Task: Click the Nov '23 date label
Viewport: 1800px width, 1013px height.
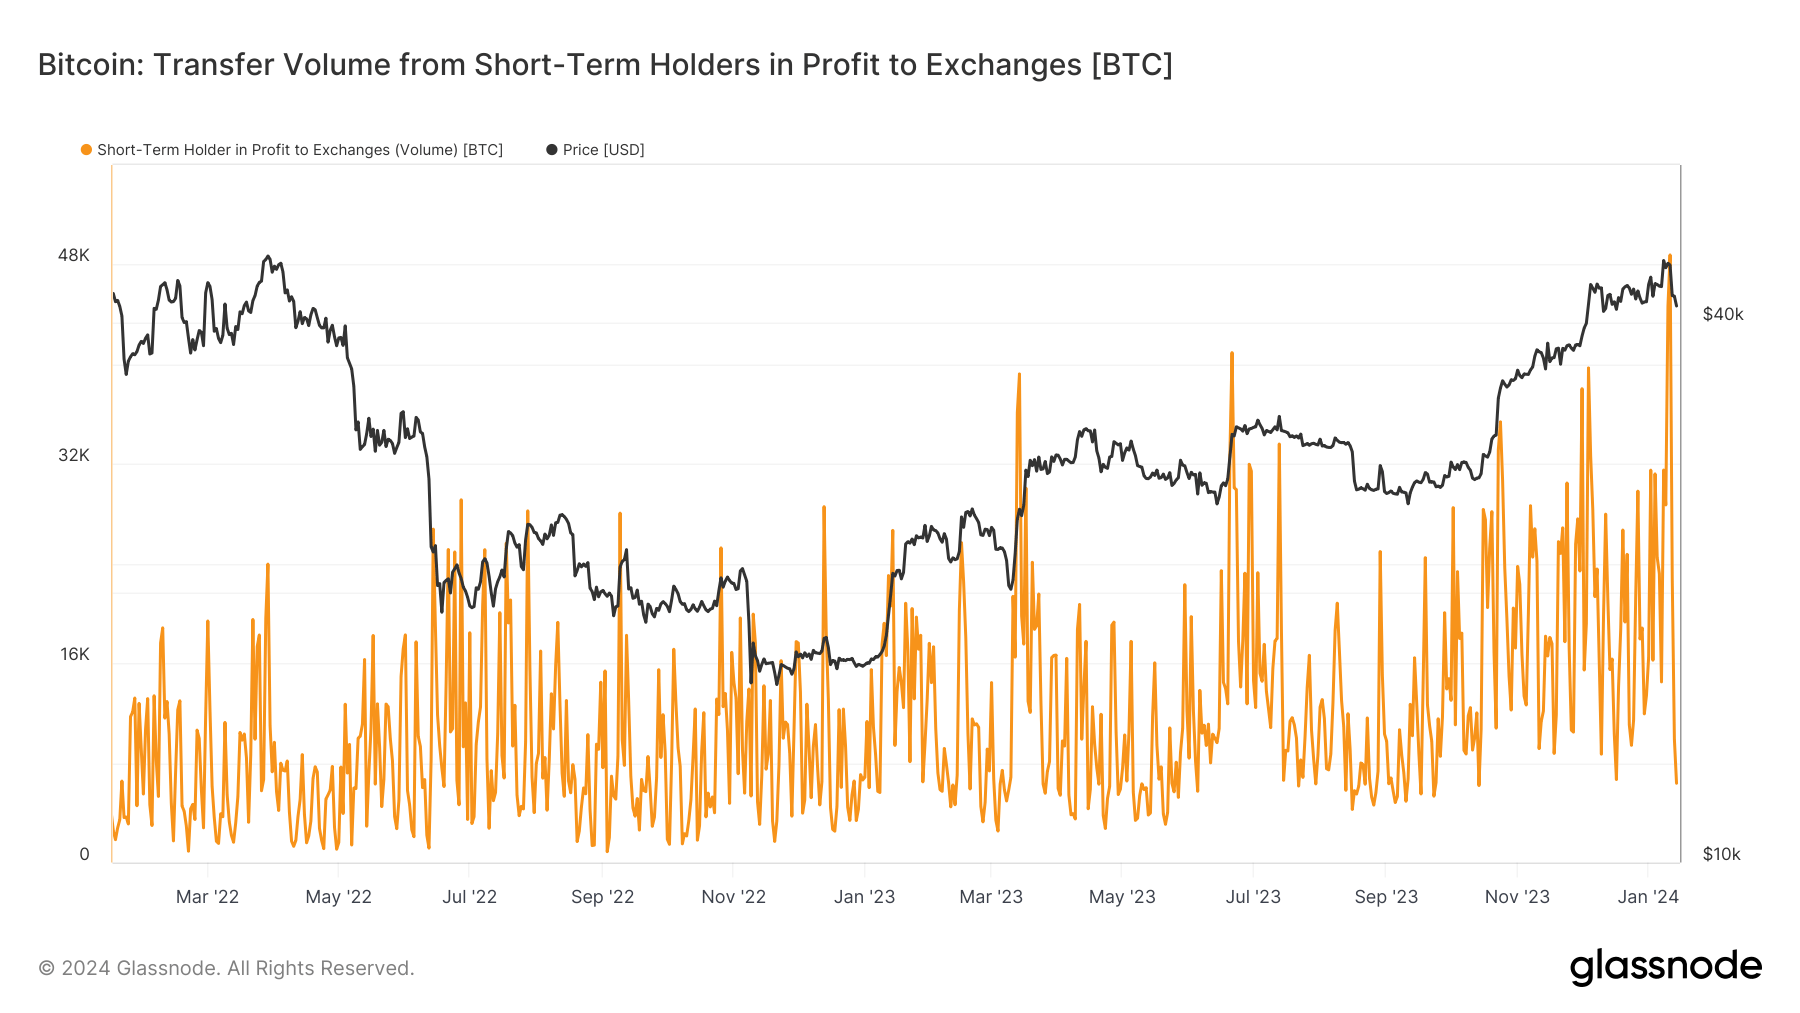Action: (1517, 897)
